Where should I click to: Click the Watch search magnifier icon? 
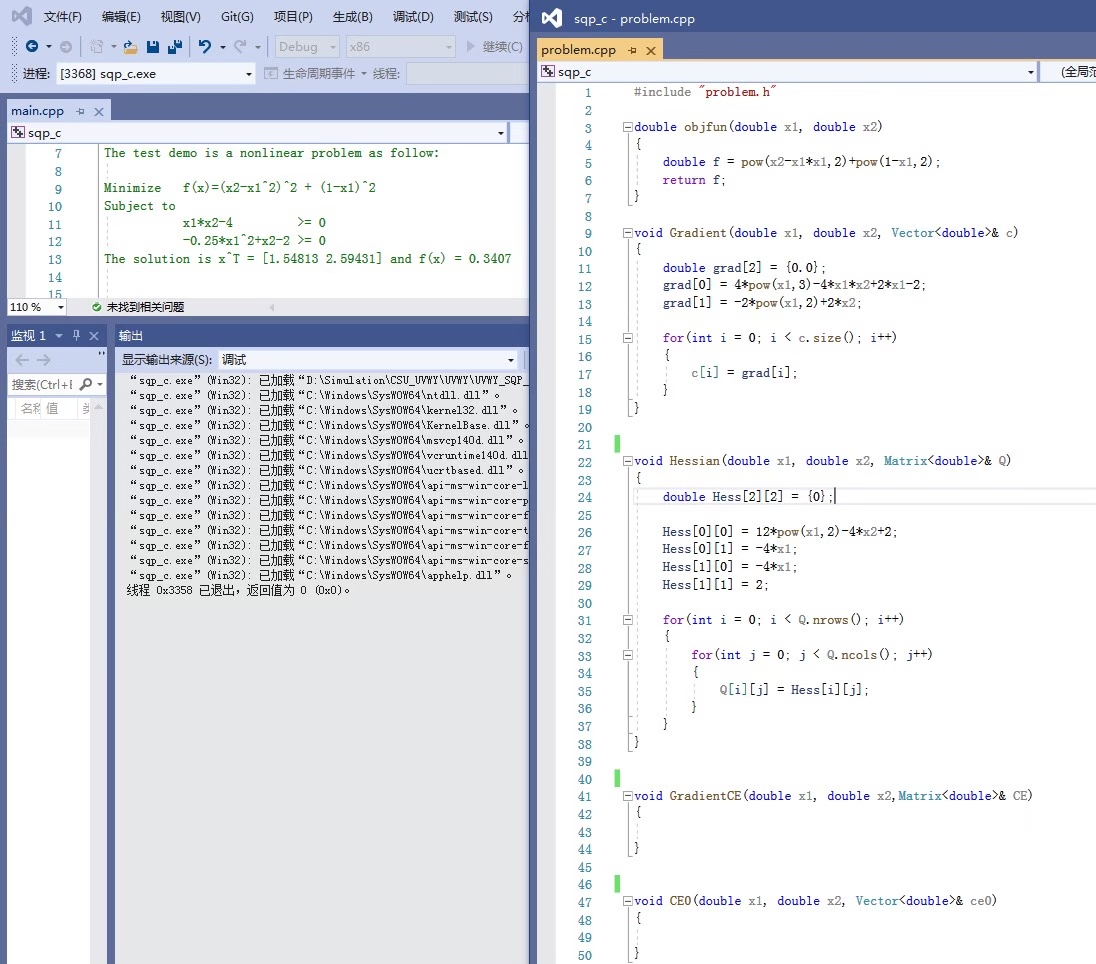pyautogui.click(x=85, y=384)
